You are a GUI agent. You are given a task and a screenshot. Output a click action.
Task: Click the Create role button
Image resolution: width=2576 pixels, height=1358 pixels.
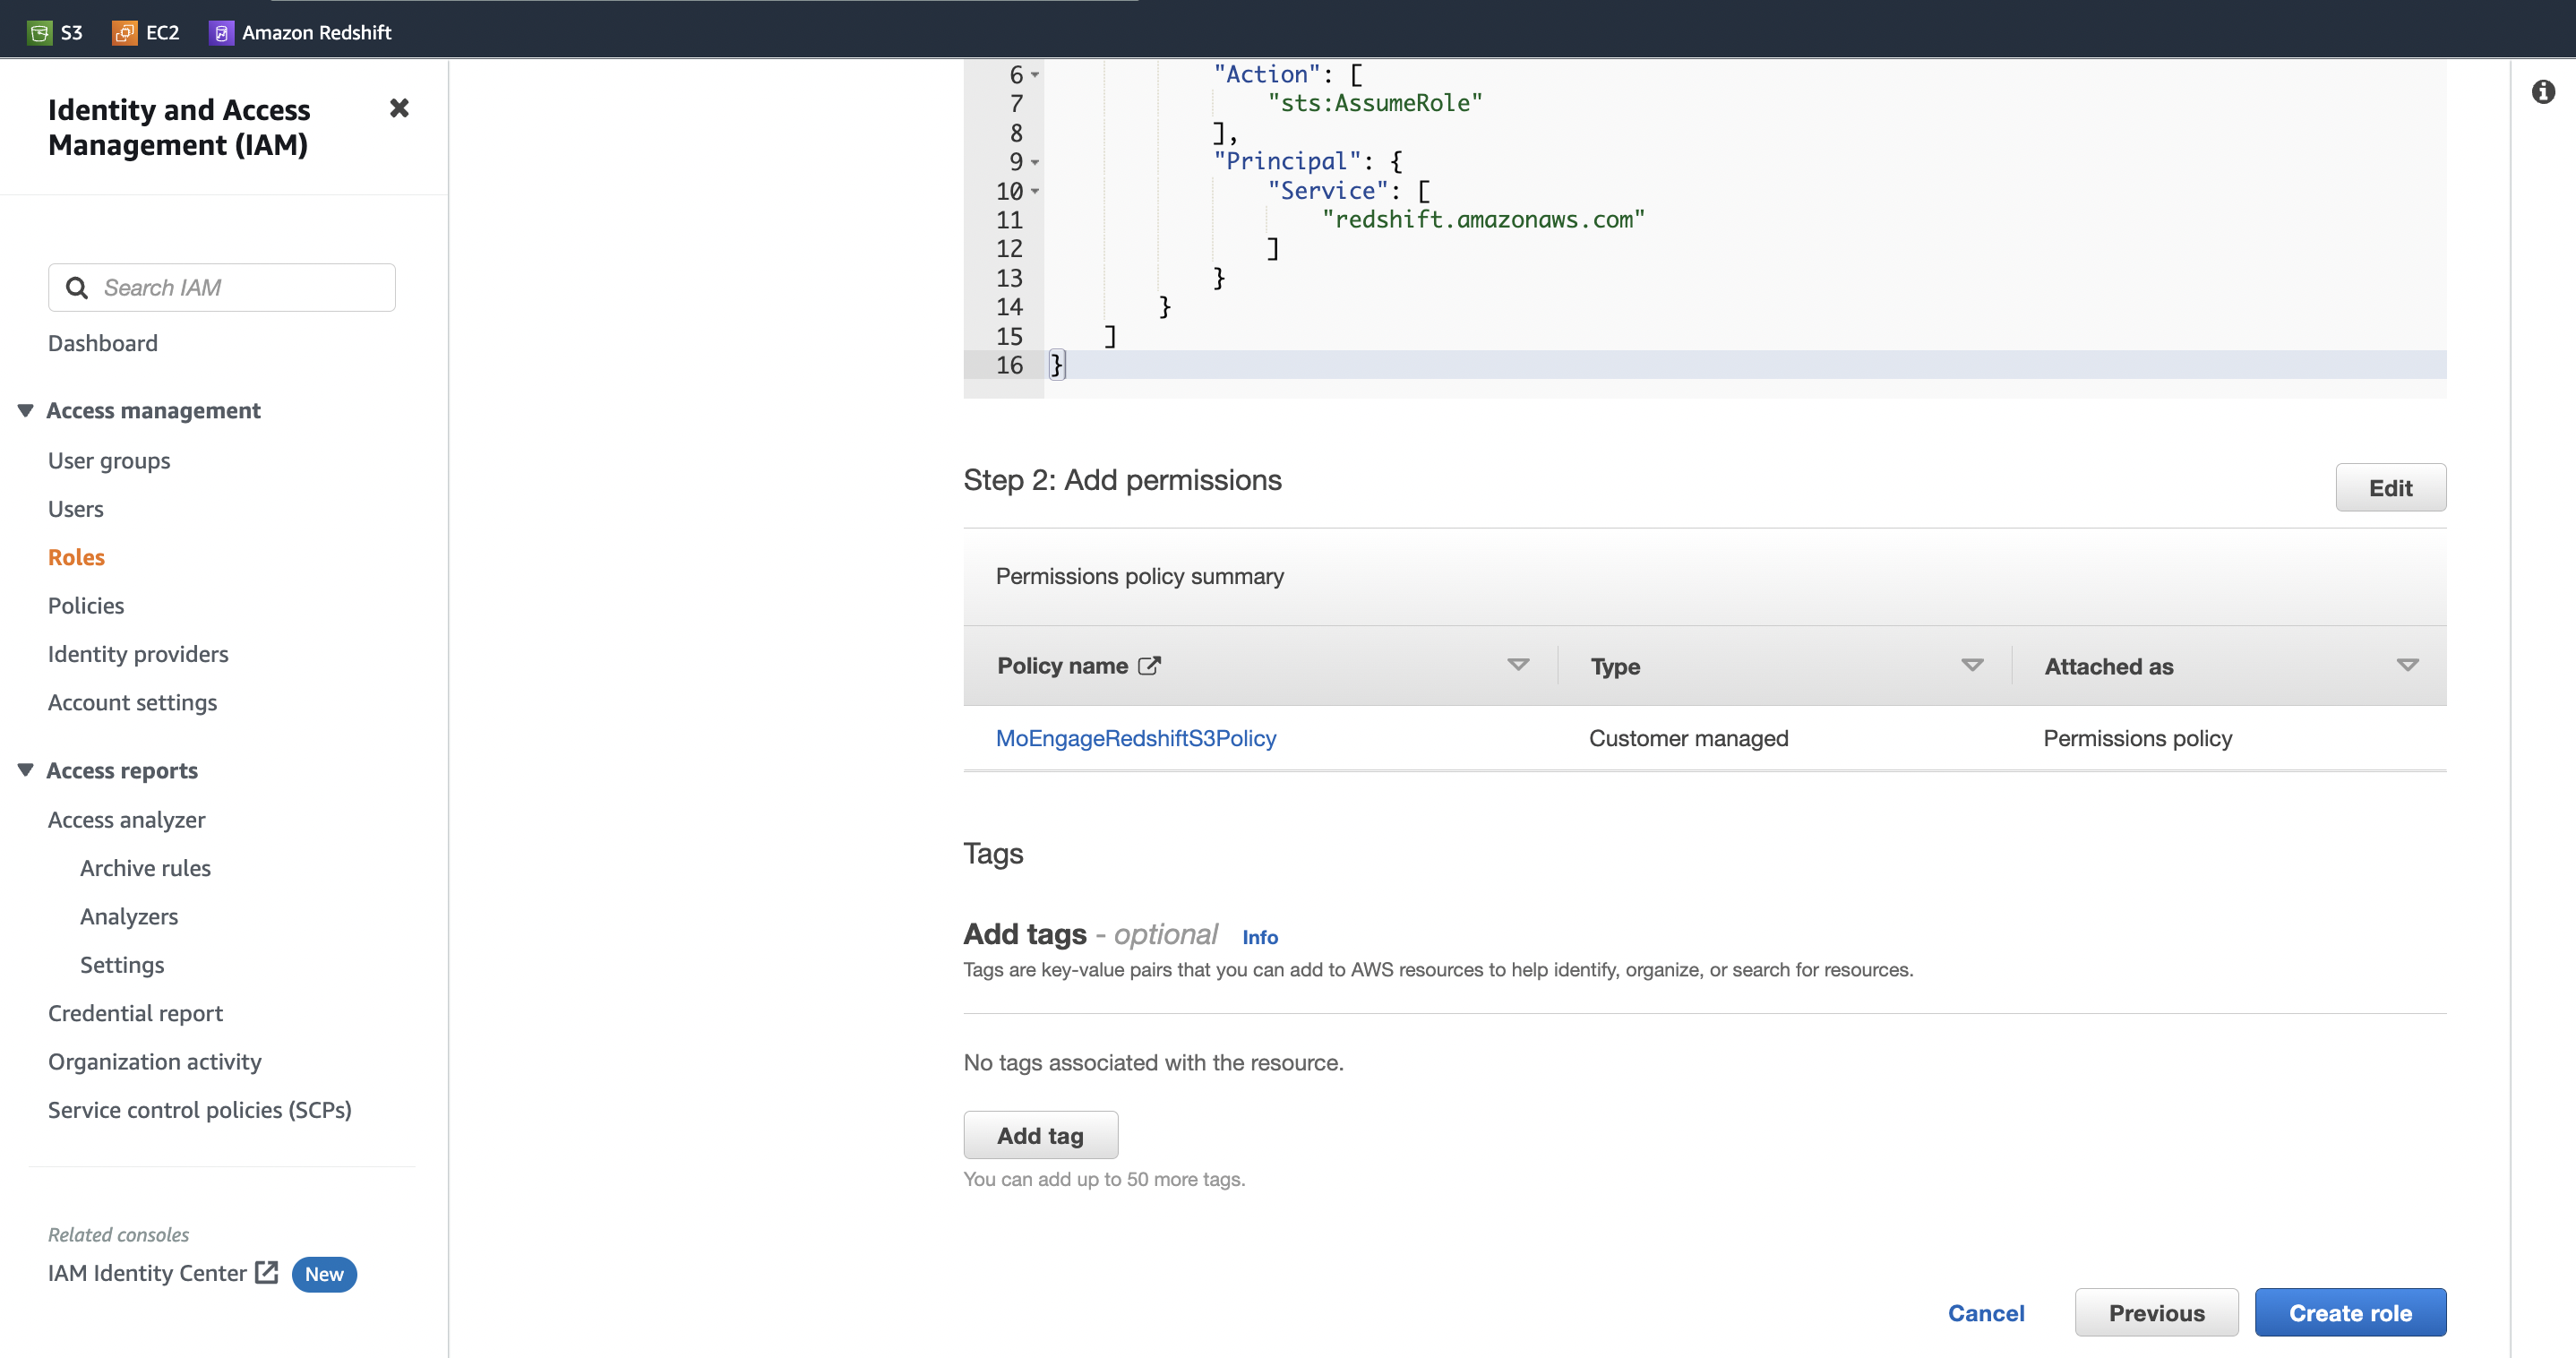tap(2350, 1312)
